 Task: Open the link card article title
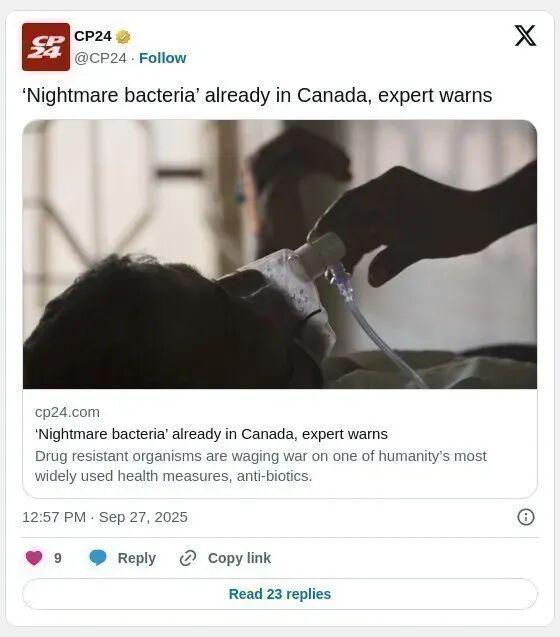coord(211,434)
